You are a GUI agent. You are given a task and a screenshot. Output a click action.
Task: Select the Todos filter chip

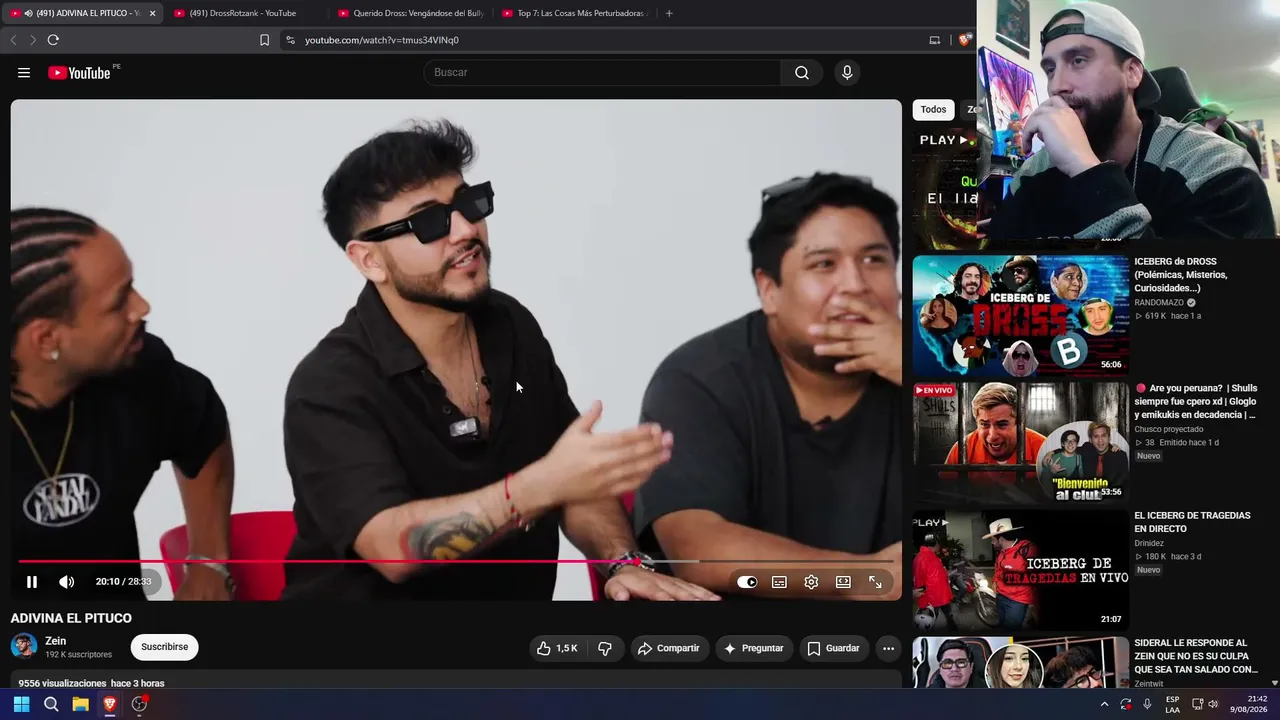(x=933, y=110)
